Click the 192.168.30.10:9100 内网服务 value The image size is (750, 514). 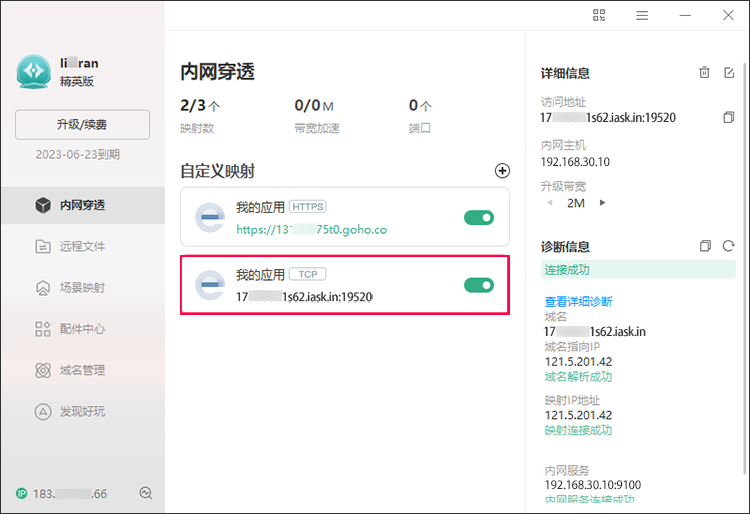pyautogui.click(x=593, y=485)
